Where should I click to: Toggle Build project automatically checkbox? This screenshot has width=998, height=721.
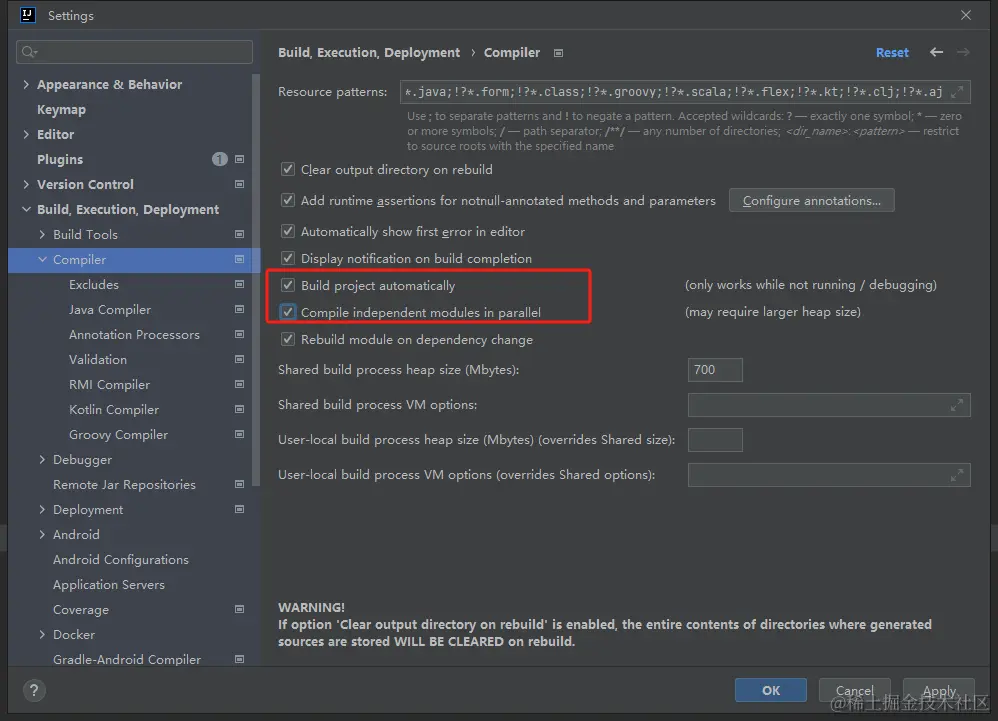coord(288,285)
